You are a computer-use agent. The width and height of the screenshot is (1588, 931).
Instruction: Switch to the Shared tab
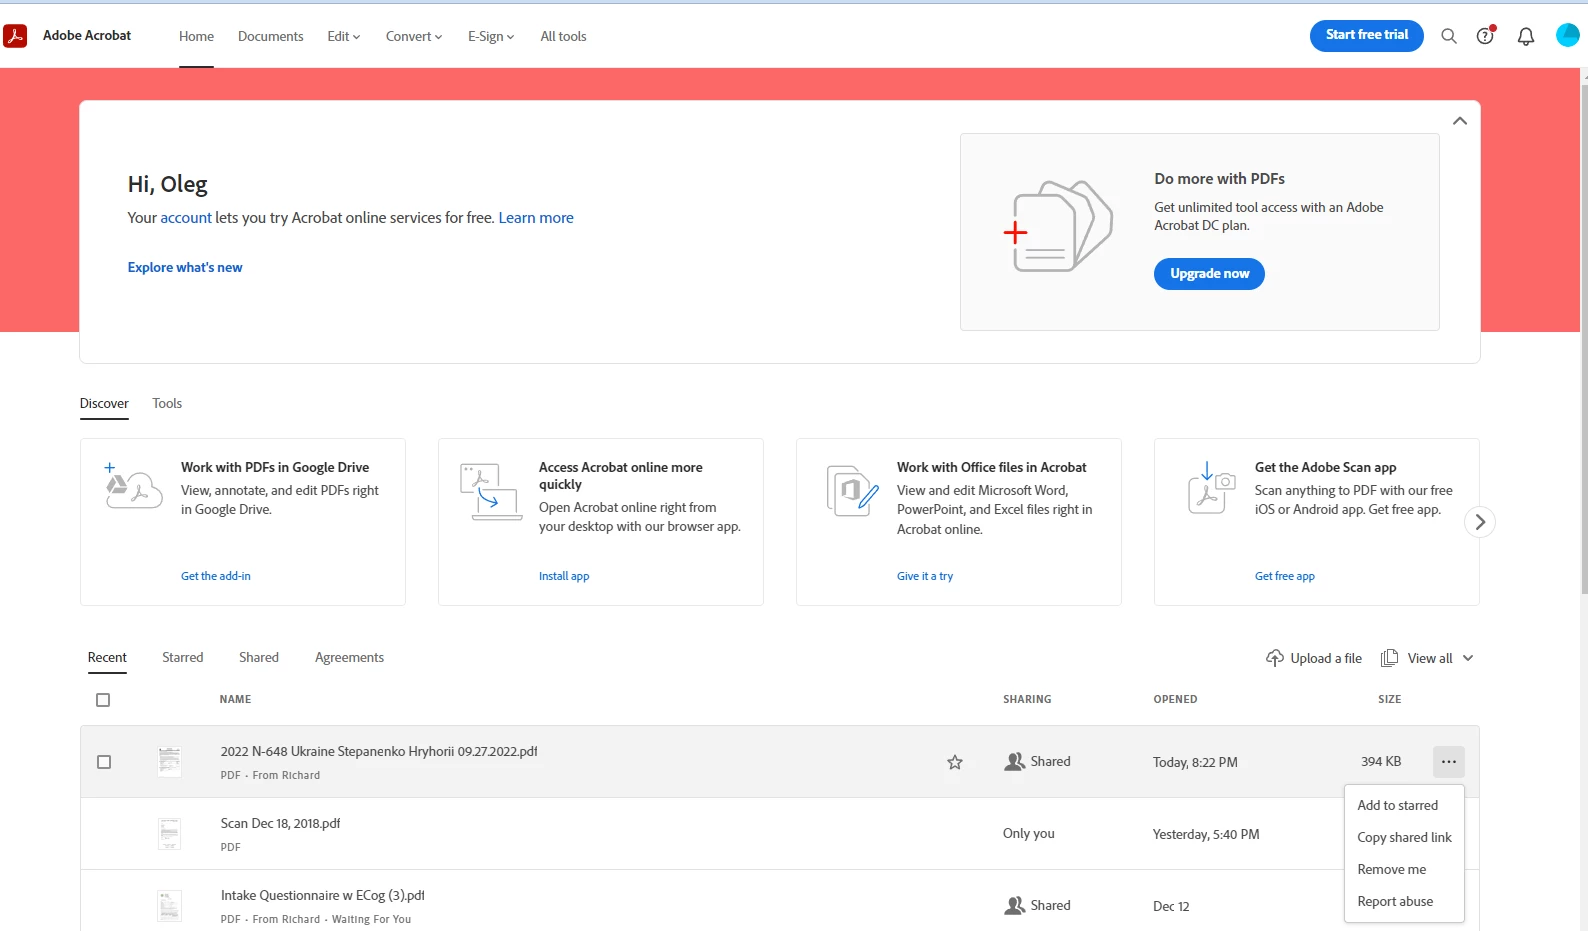(259, 657)
